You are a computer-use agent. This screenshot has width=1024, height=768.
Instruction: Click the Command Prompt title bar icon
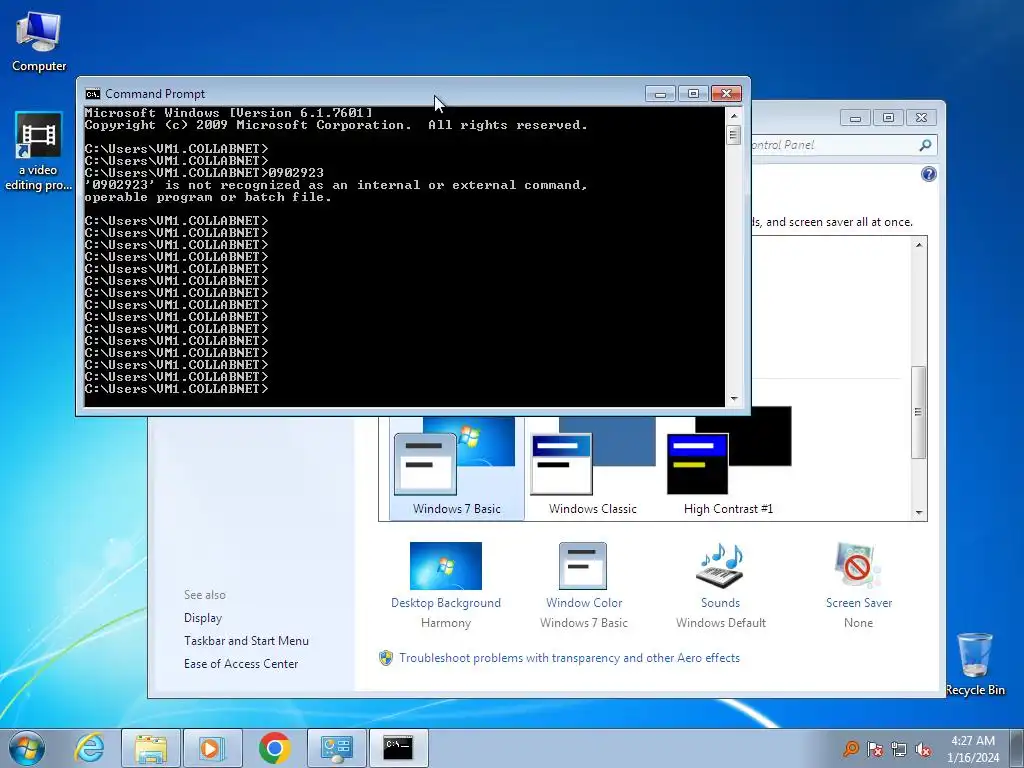coord(93,94)
